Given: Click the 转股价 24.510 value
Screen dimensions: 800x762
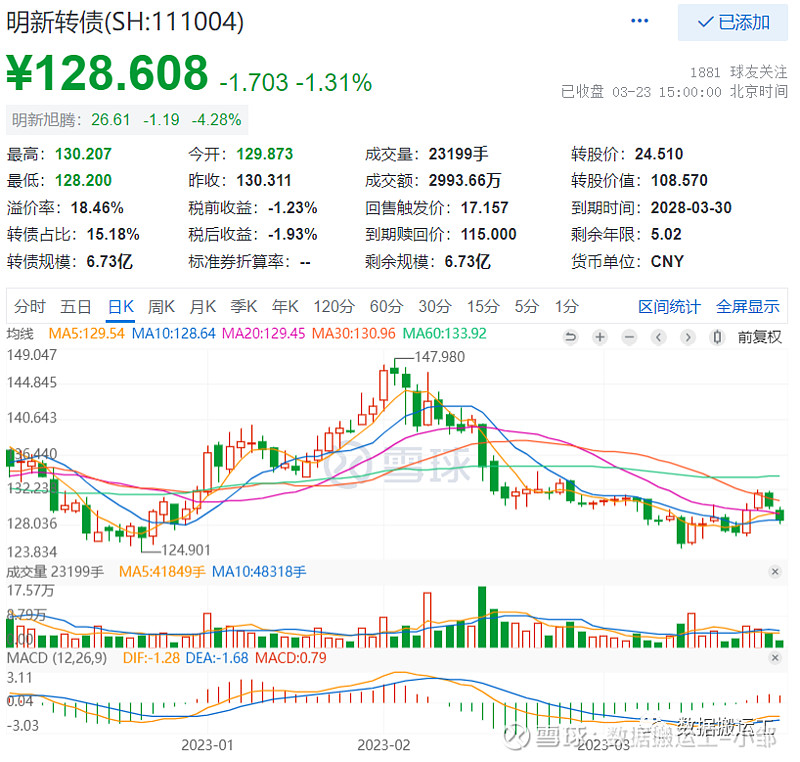Looking at the screenshot, I should (x=659, y=154).
